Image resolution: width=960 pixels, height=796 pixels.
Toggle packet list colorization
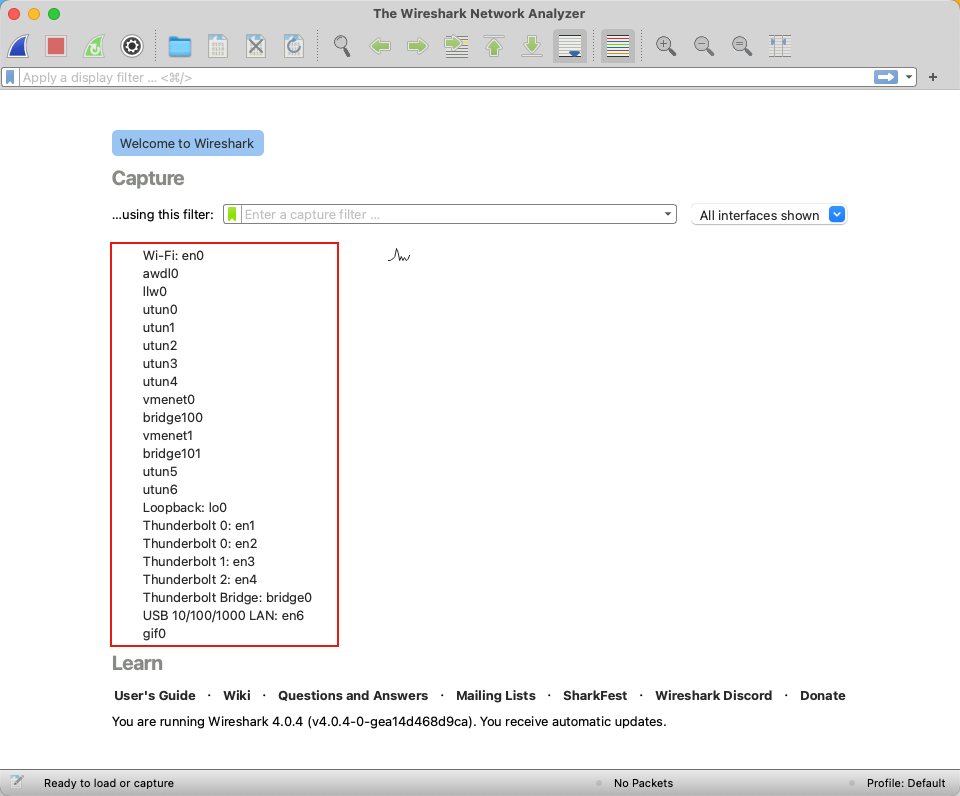(617, 46)
